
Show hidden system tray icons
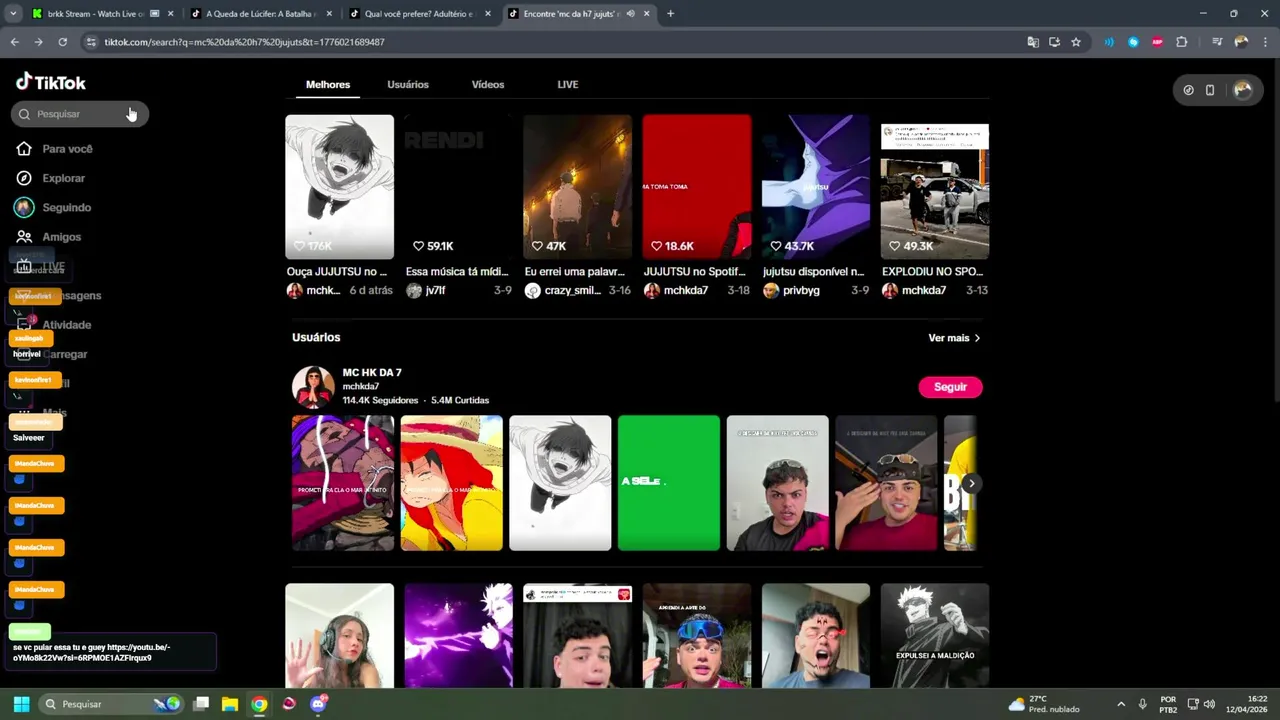[x=1121, y=704]
